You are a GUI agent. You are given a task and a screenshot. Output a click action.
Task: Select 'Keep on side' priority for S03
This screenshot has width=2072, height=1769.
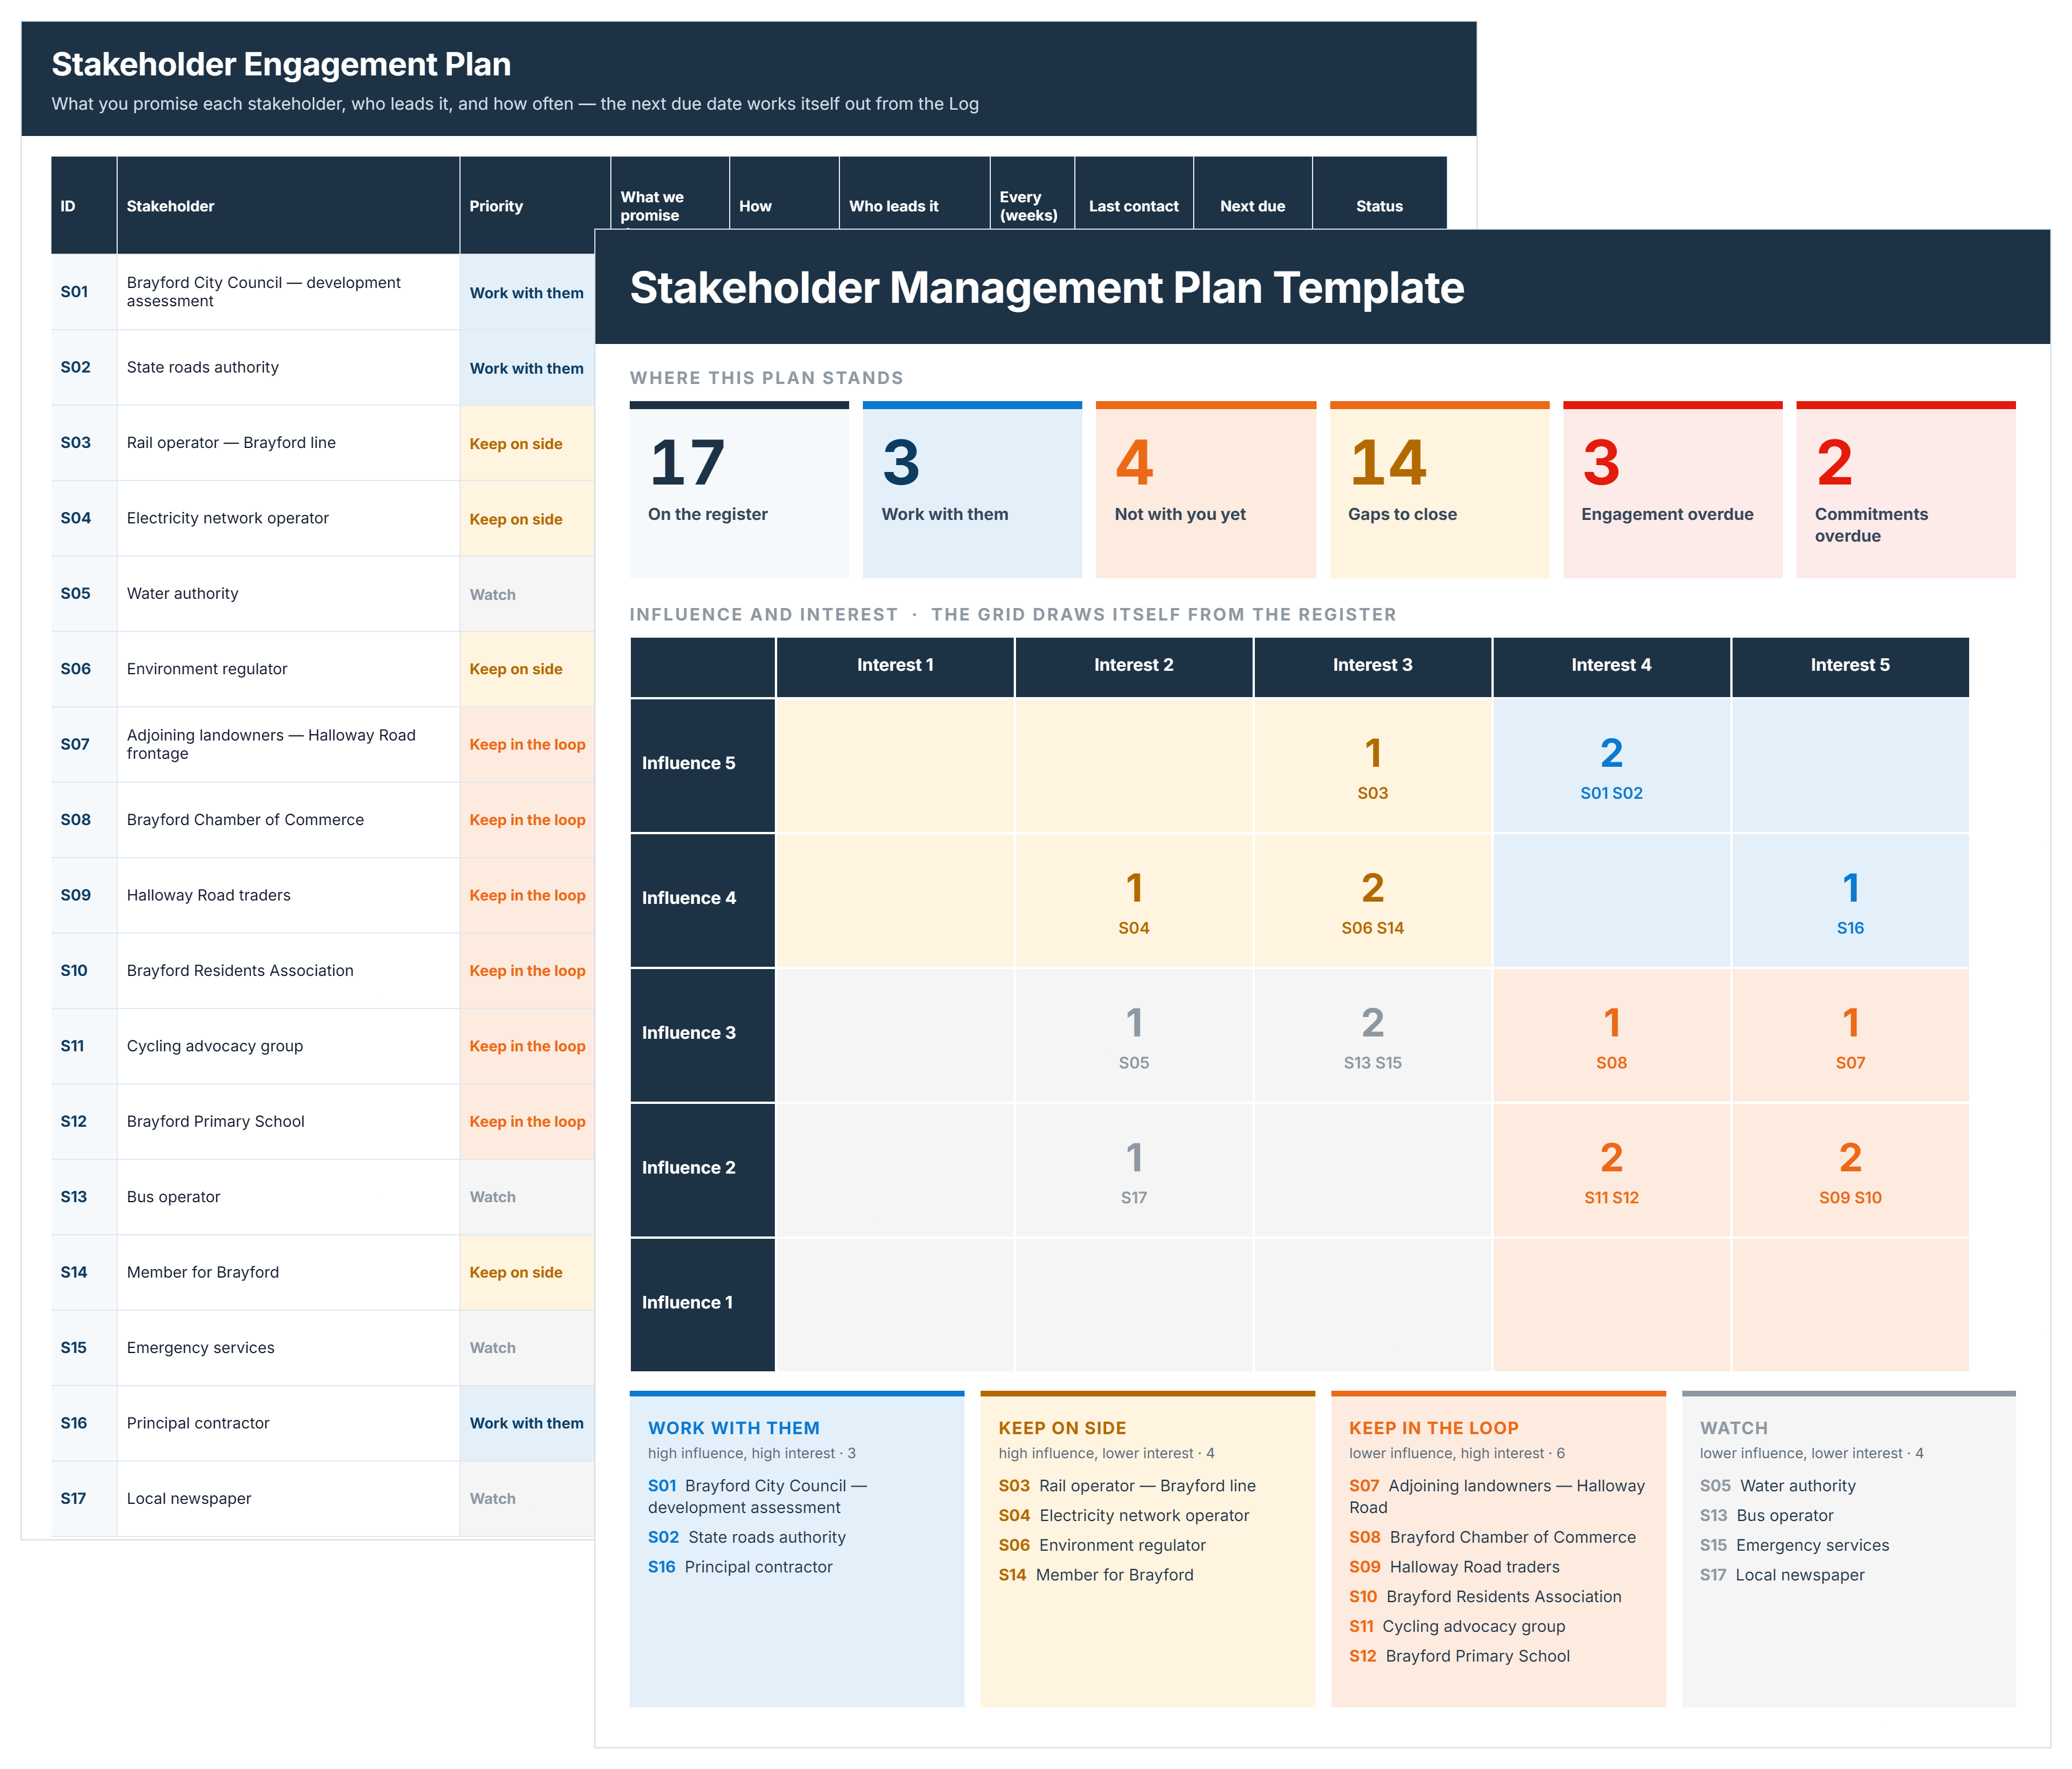pyautogui.click(x=527, y=444)
